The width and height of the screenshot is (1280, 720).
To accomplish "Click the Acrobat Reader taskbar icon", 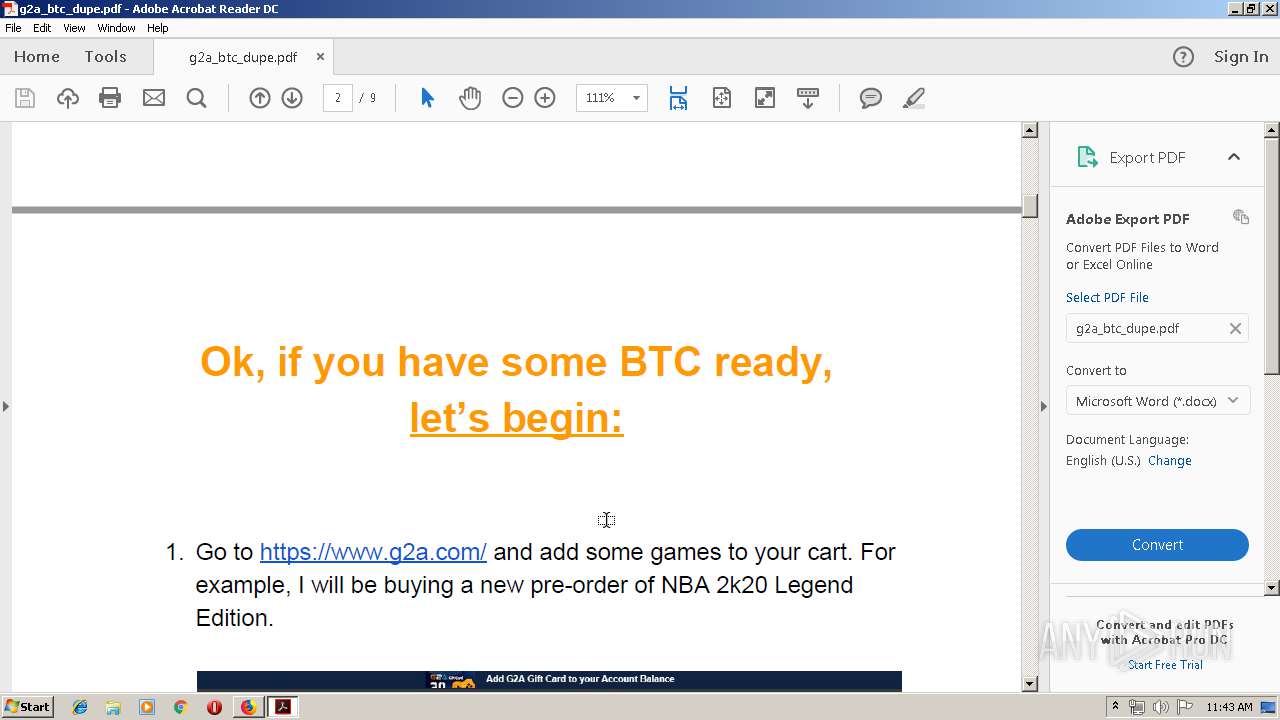I will pos(283,707).
